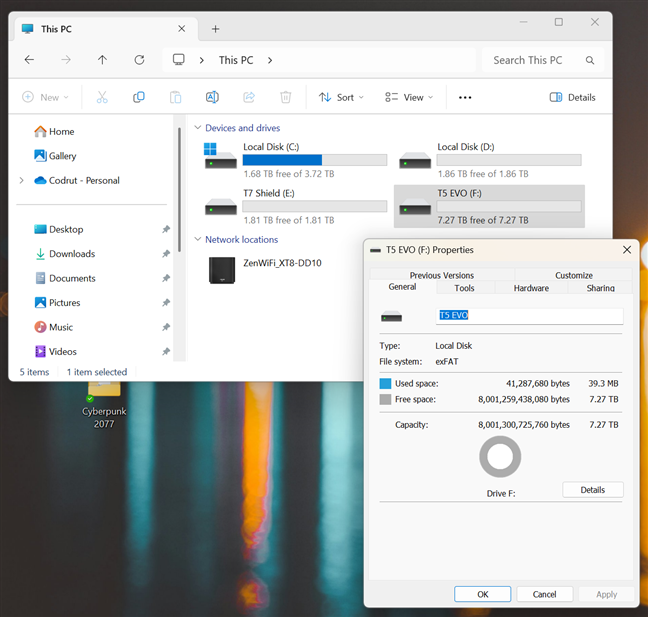Click the navigation pane scrollbar
The width and height of the screenshot is (648, 617).
pos(179,190)
